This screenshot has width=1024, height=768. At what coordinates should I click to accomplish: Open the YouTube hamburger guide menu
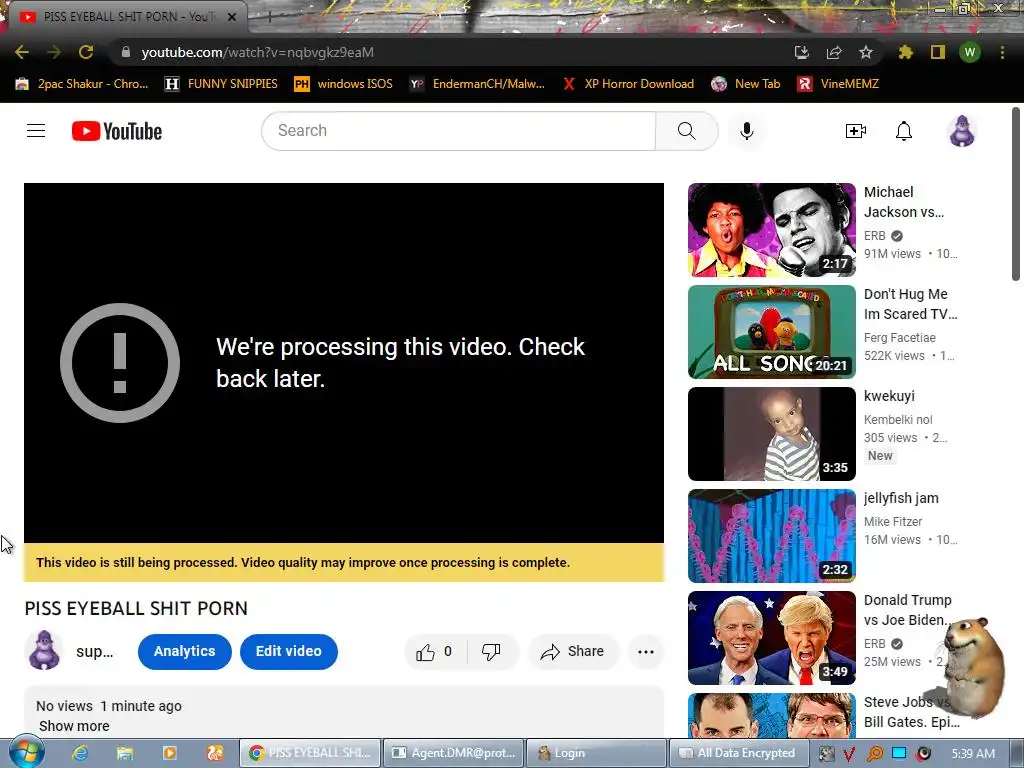pyautogui.click(x=36, y=131)
